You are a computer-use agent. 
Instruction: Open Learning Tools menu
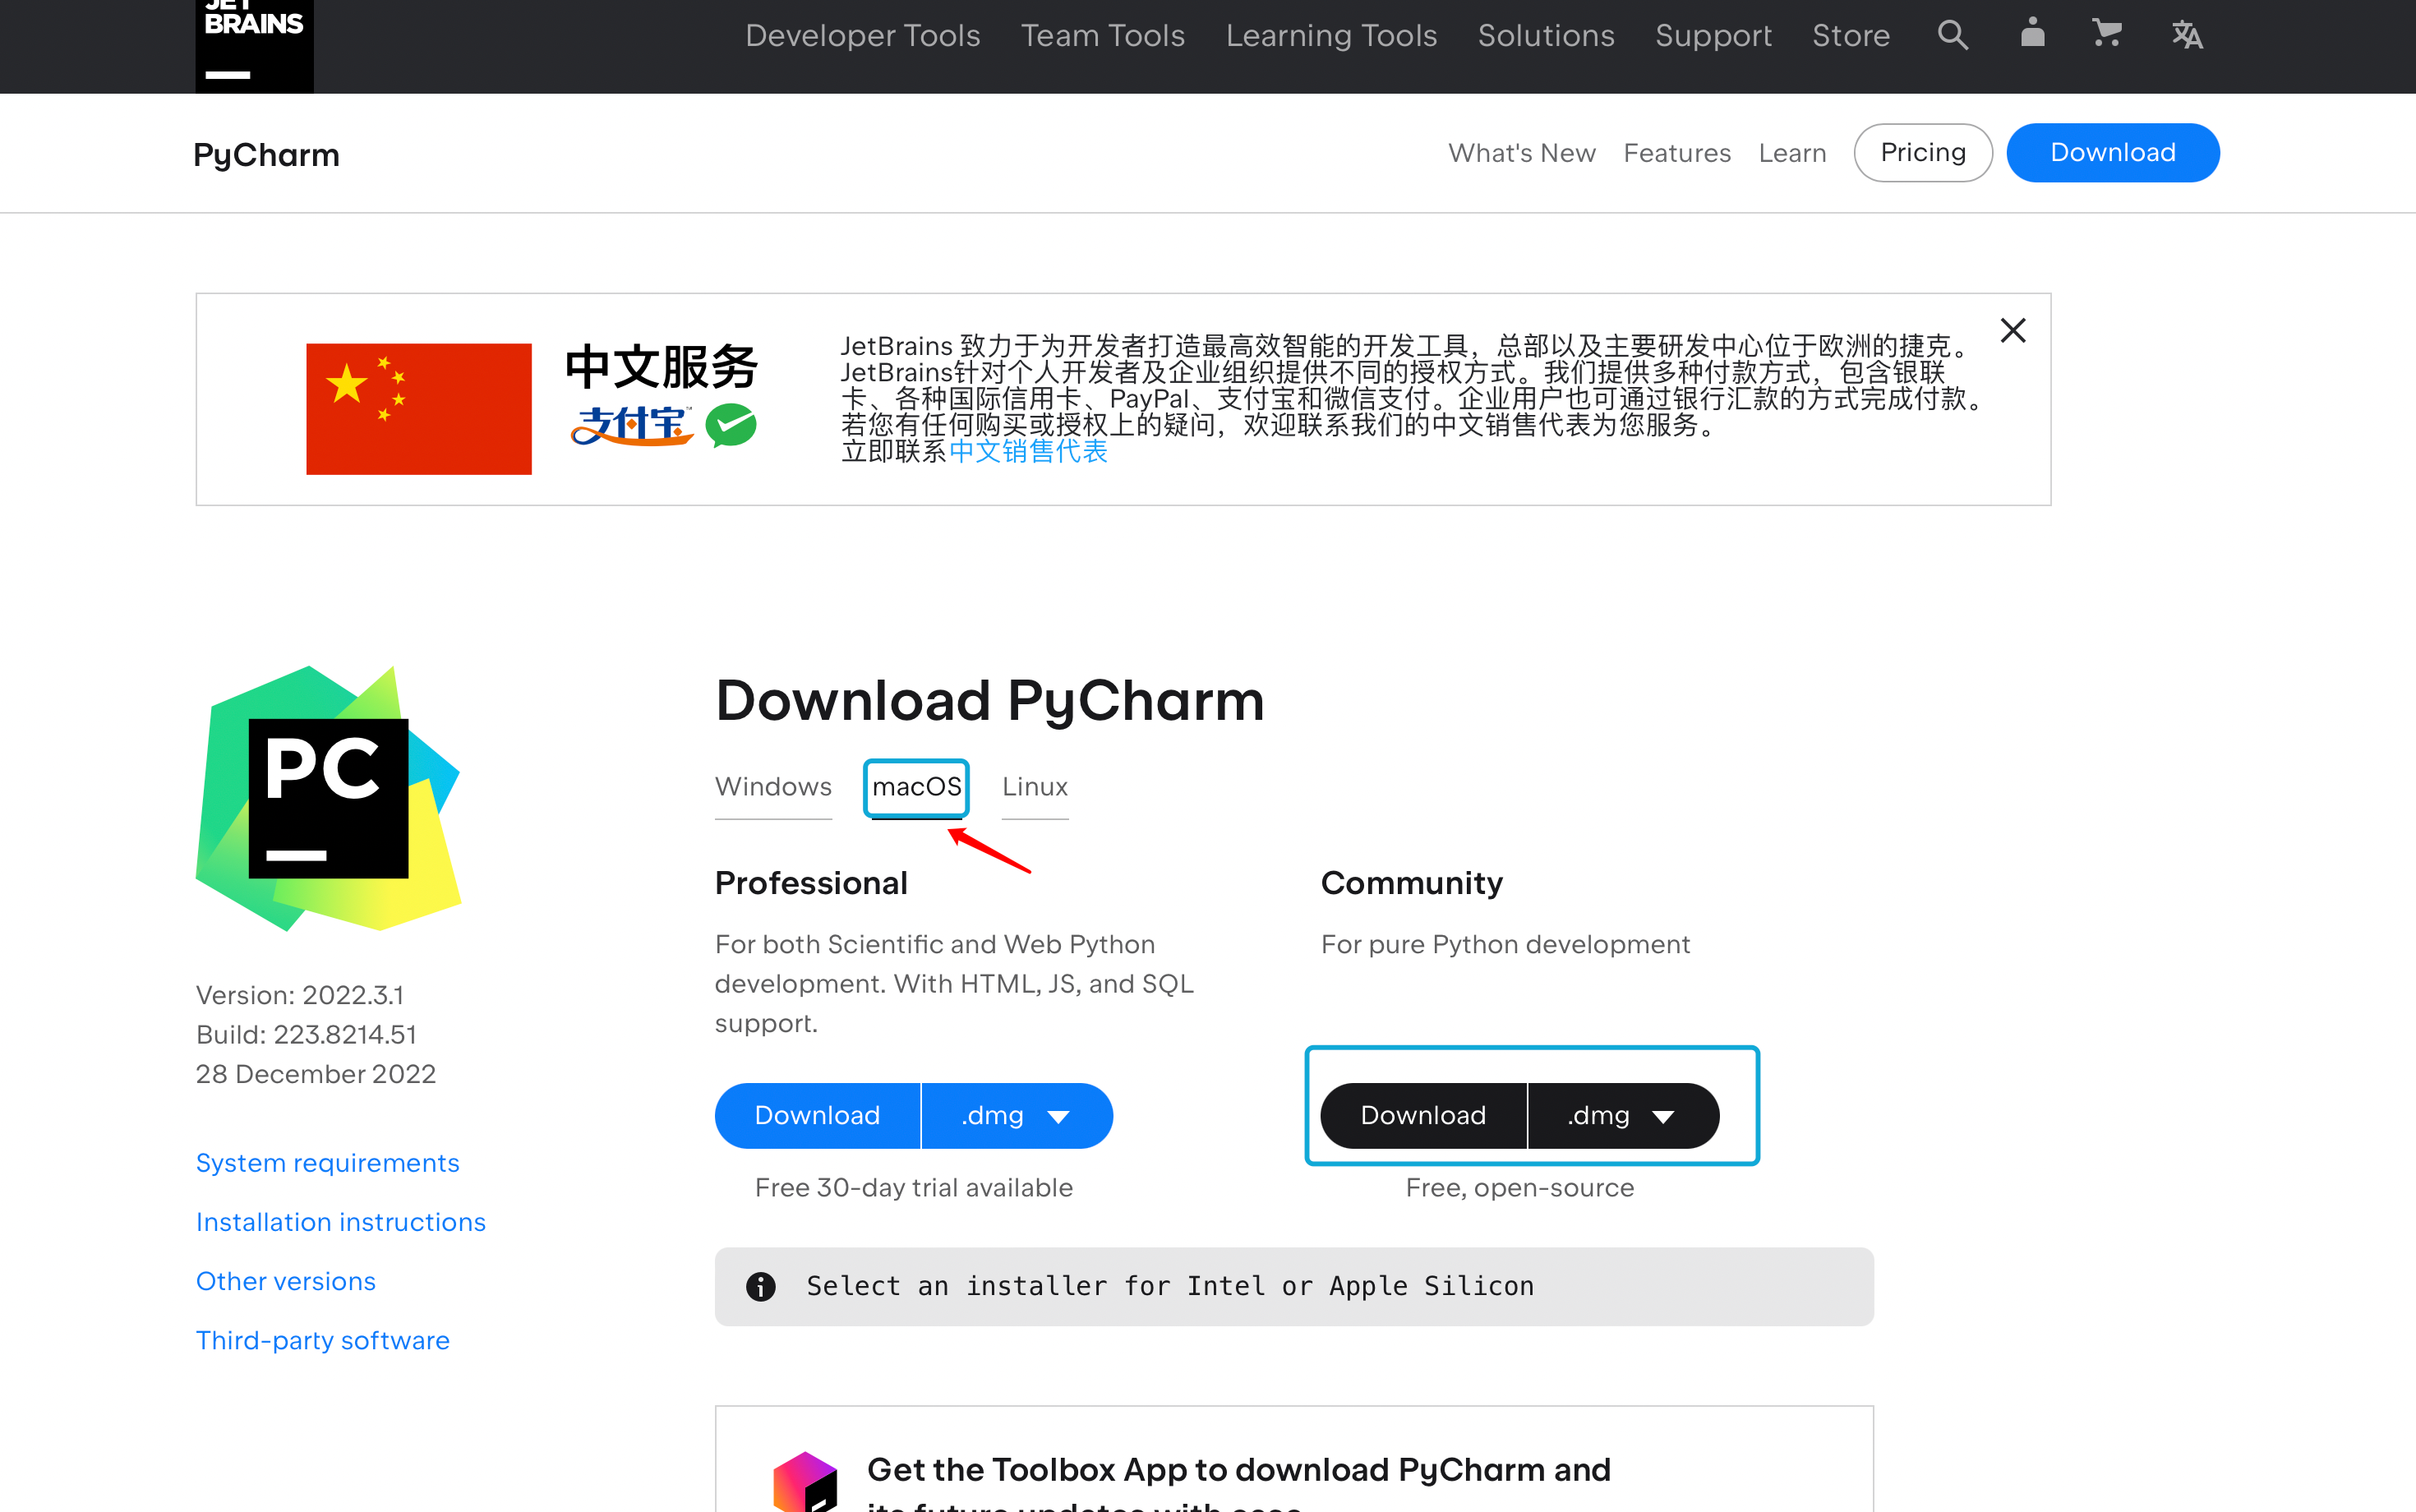(x=1331, y=36)
